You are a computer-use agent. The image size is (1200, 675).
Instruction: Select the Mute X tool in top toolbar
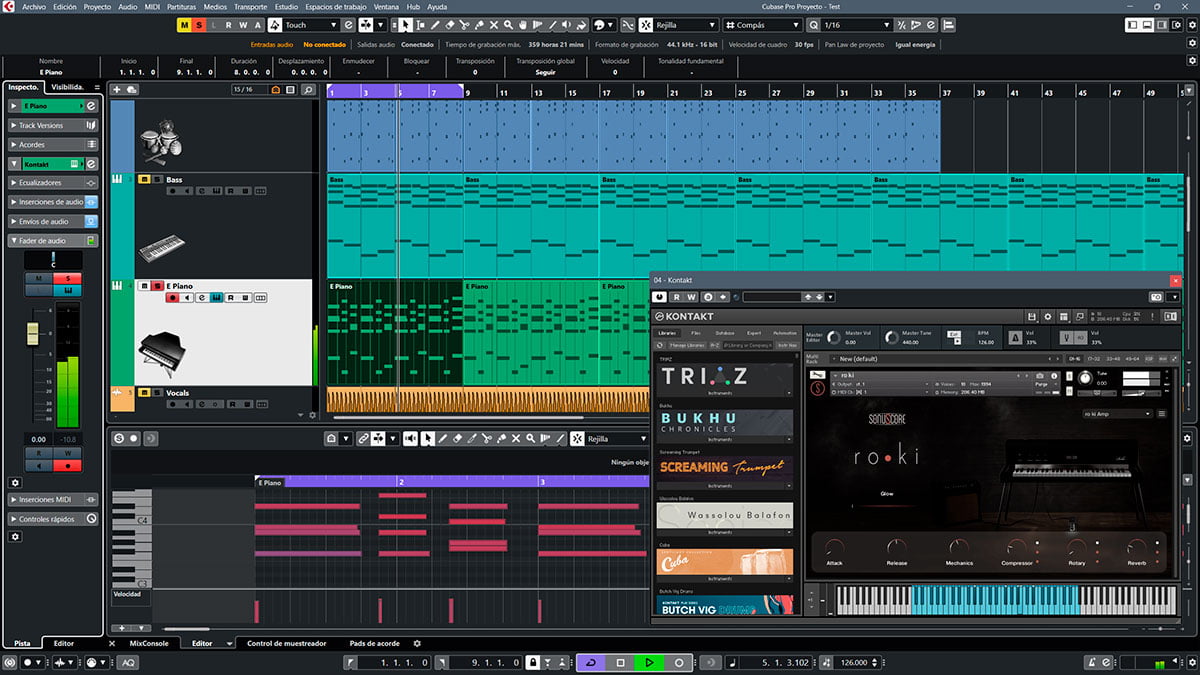click(494, 25)
